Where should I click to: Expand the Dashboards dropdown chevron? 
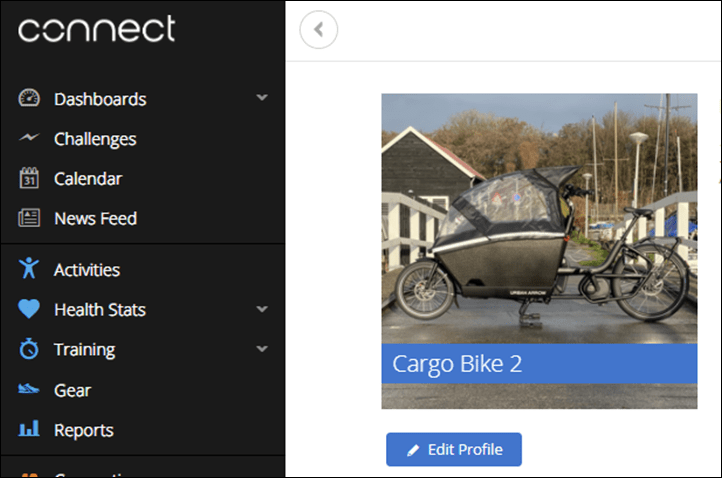262,98
